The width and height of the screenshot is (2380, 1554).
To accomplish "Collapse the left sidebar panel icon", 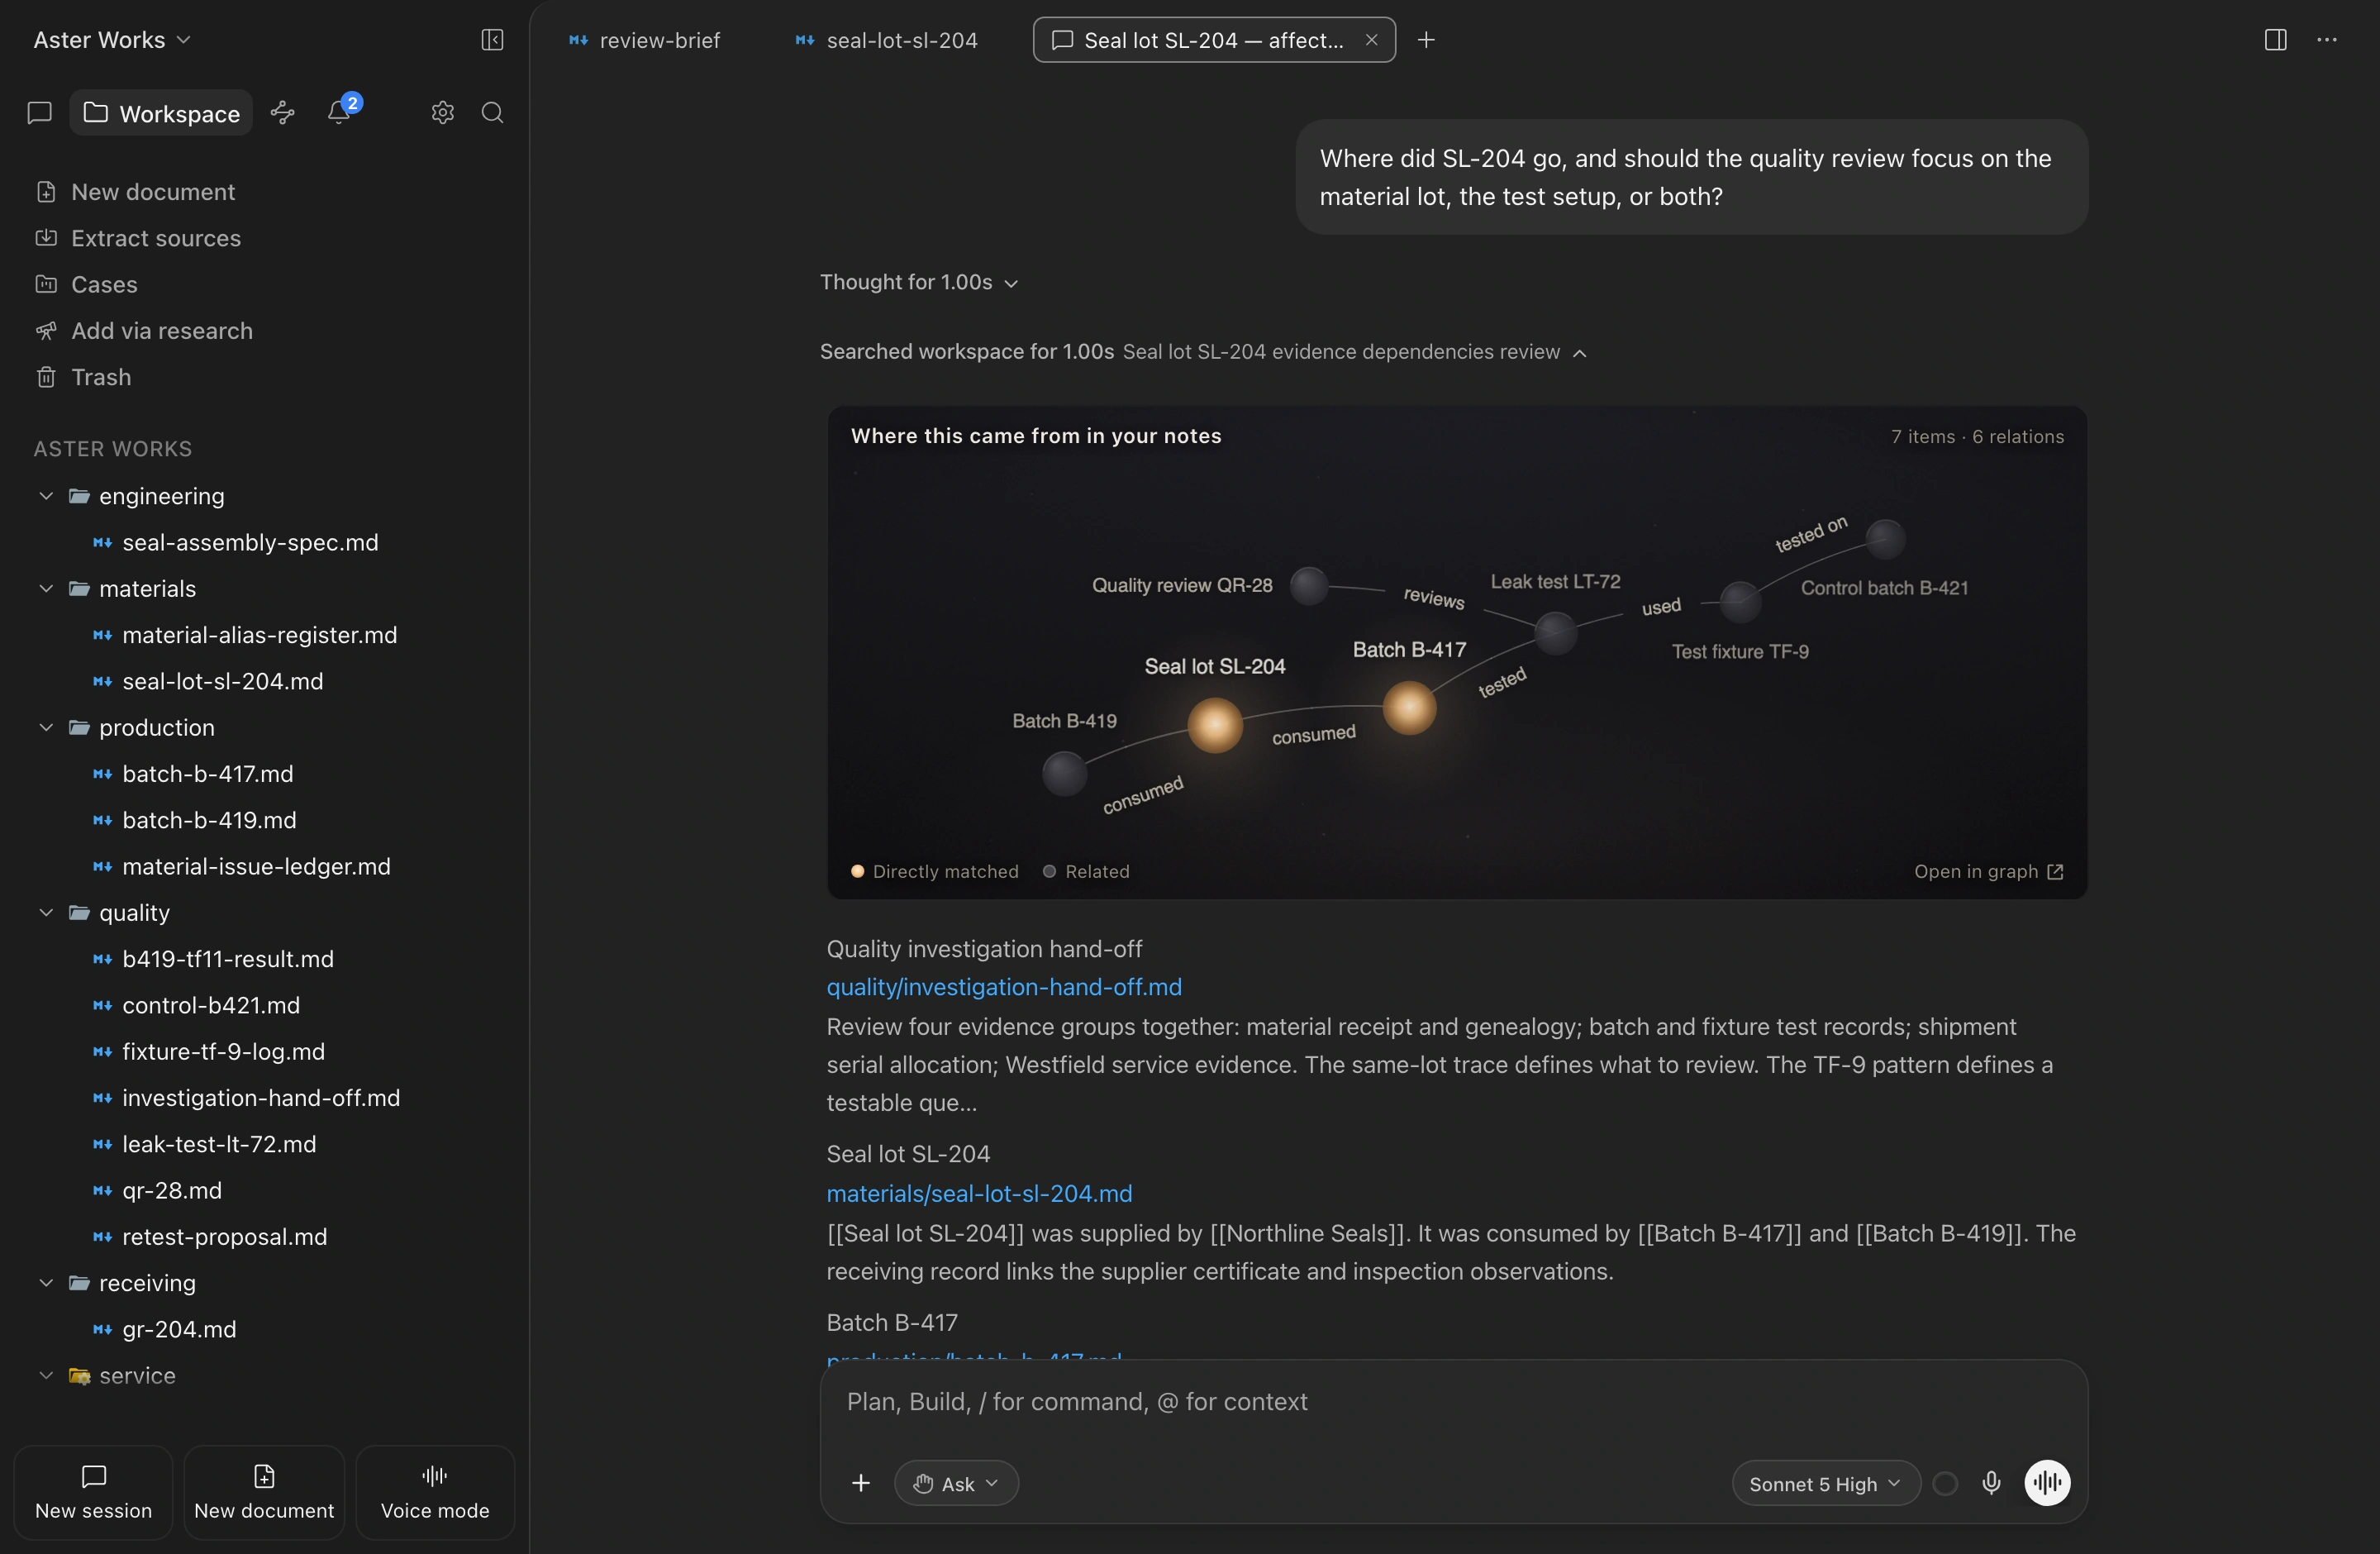I will pos(492,40).
